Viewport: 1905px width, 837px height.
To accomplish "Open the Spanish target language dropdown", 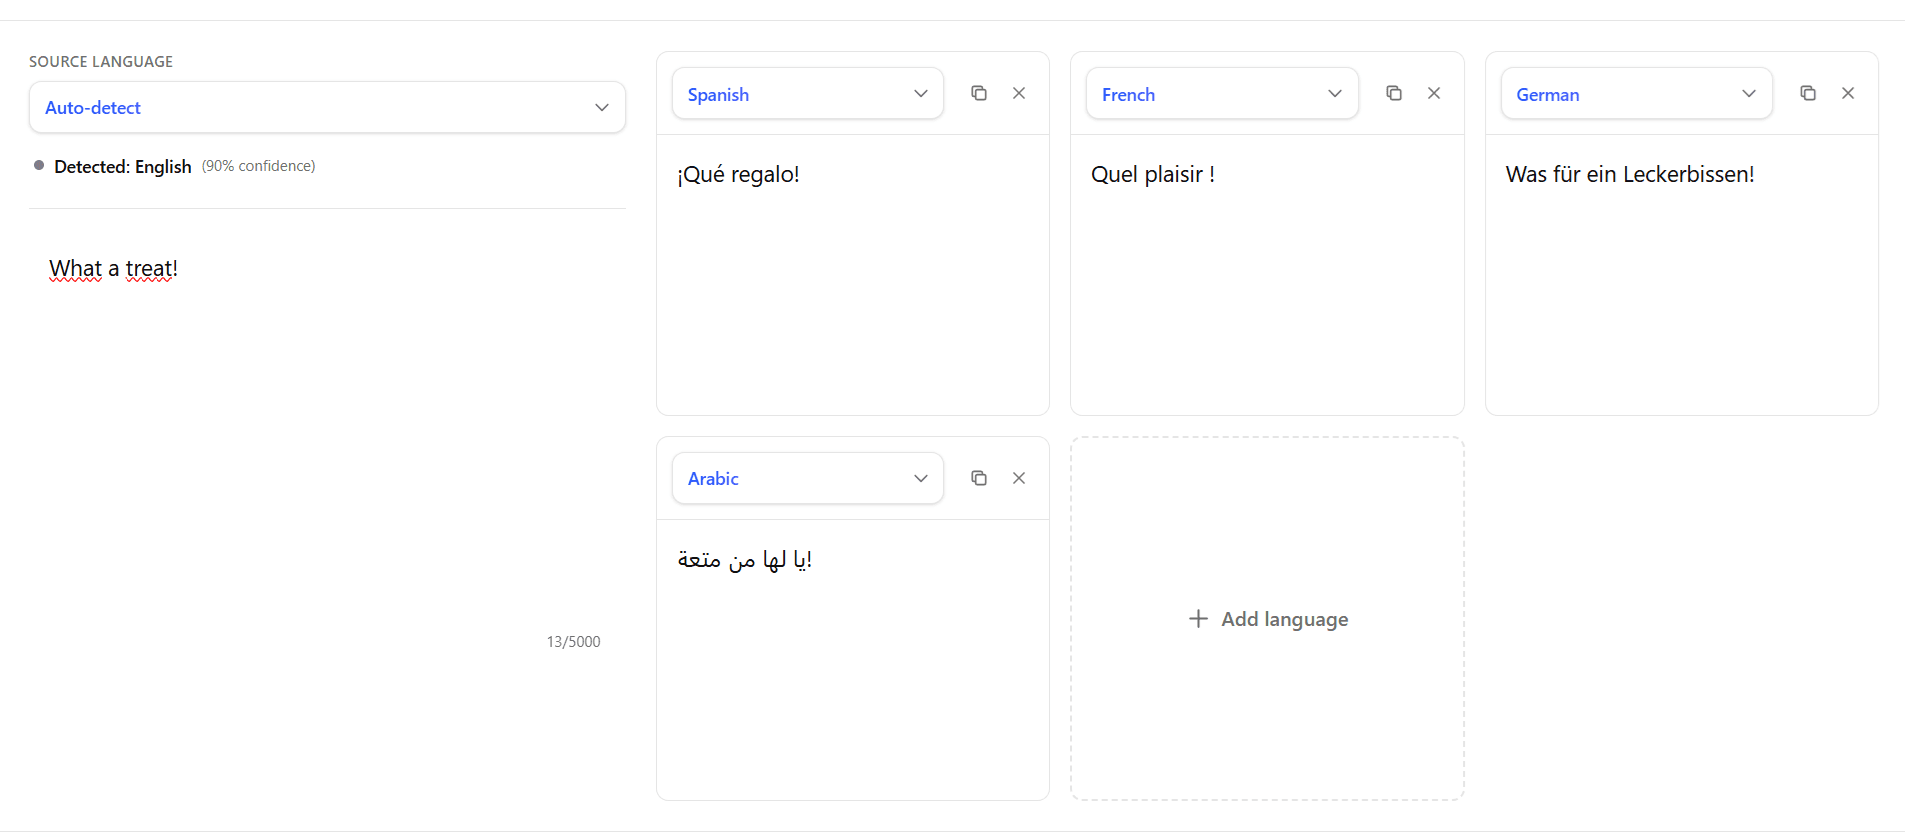I will (807, 94).
